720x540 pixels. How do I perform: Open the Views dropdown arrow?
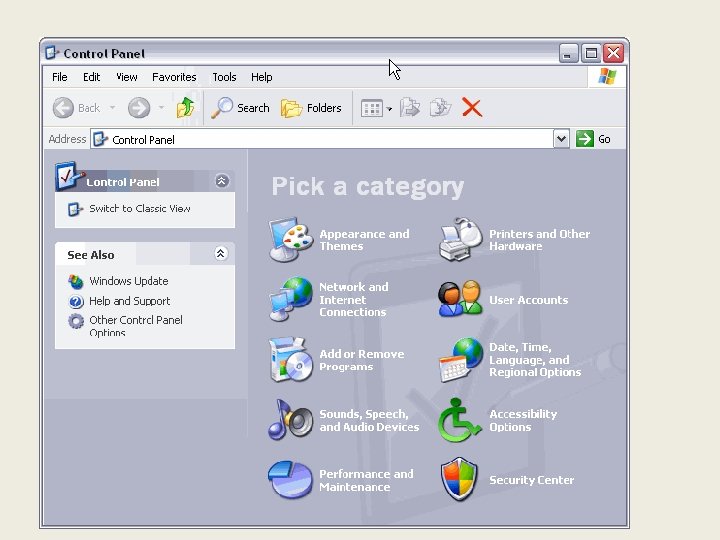(389, 109)
